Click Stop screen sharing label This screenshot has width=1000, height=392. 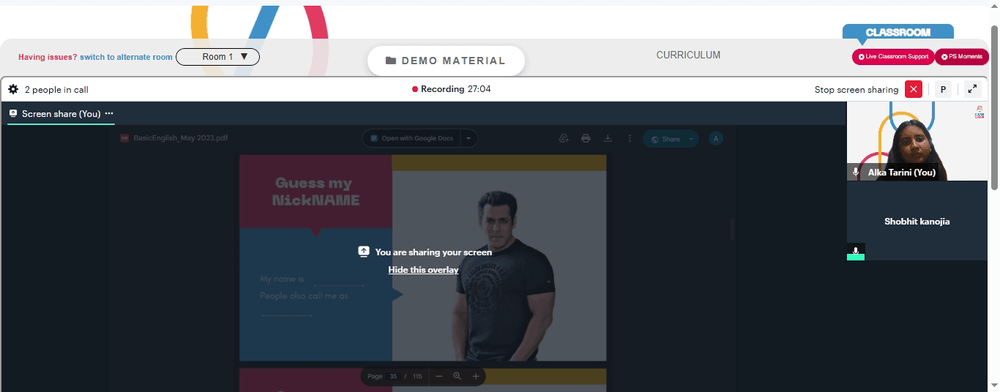pyautogui.click(x=856, y=90)
